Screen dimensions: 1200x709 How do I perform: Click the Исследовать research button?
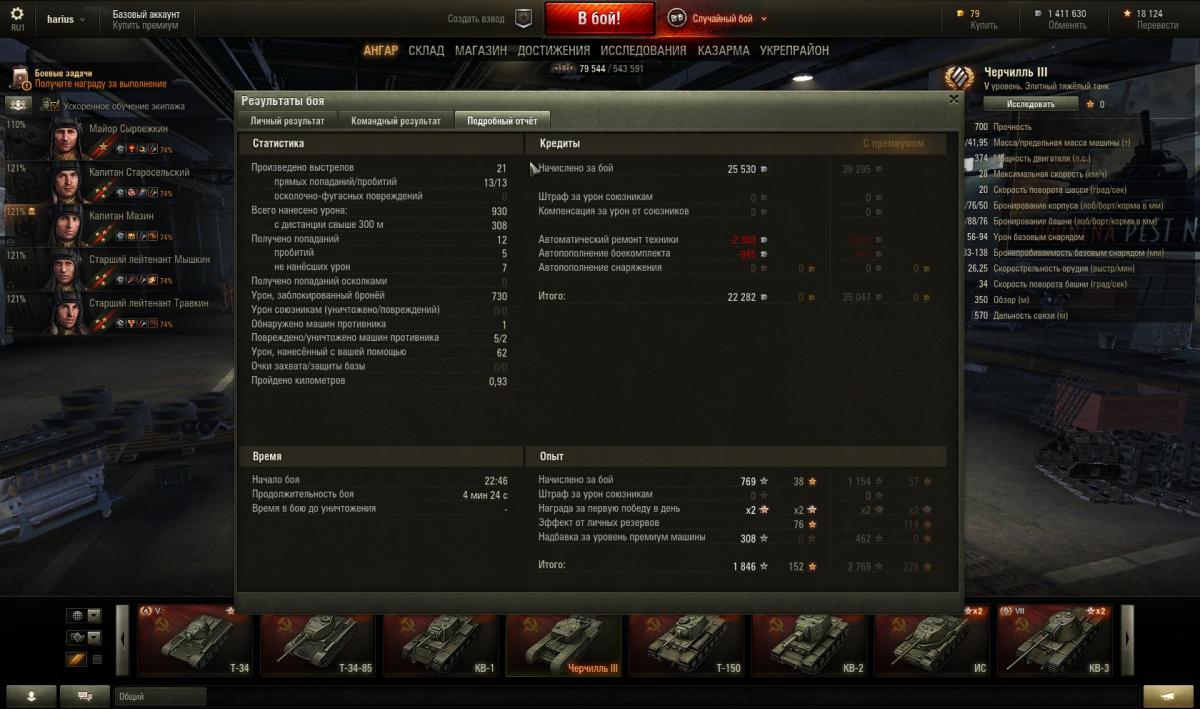coord(1030,104)
